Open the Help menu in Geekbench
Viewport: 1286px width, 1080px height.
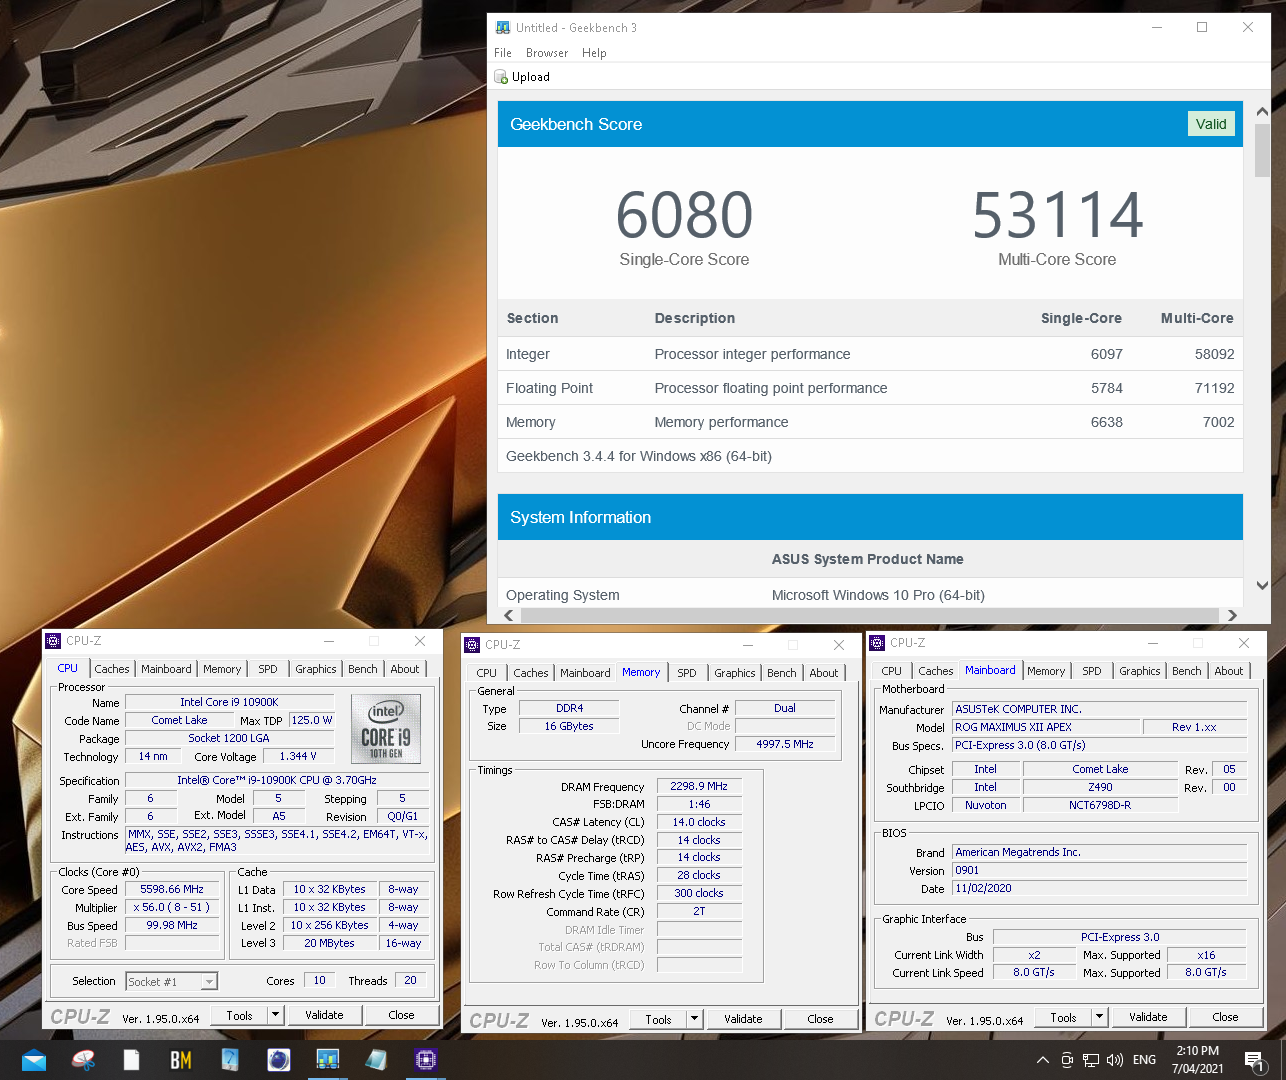pos(594,53)
